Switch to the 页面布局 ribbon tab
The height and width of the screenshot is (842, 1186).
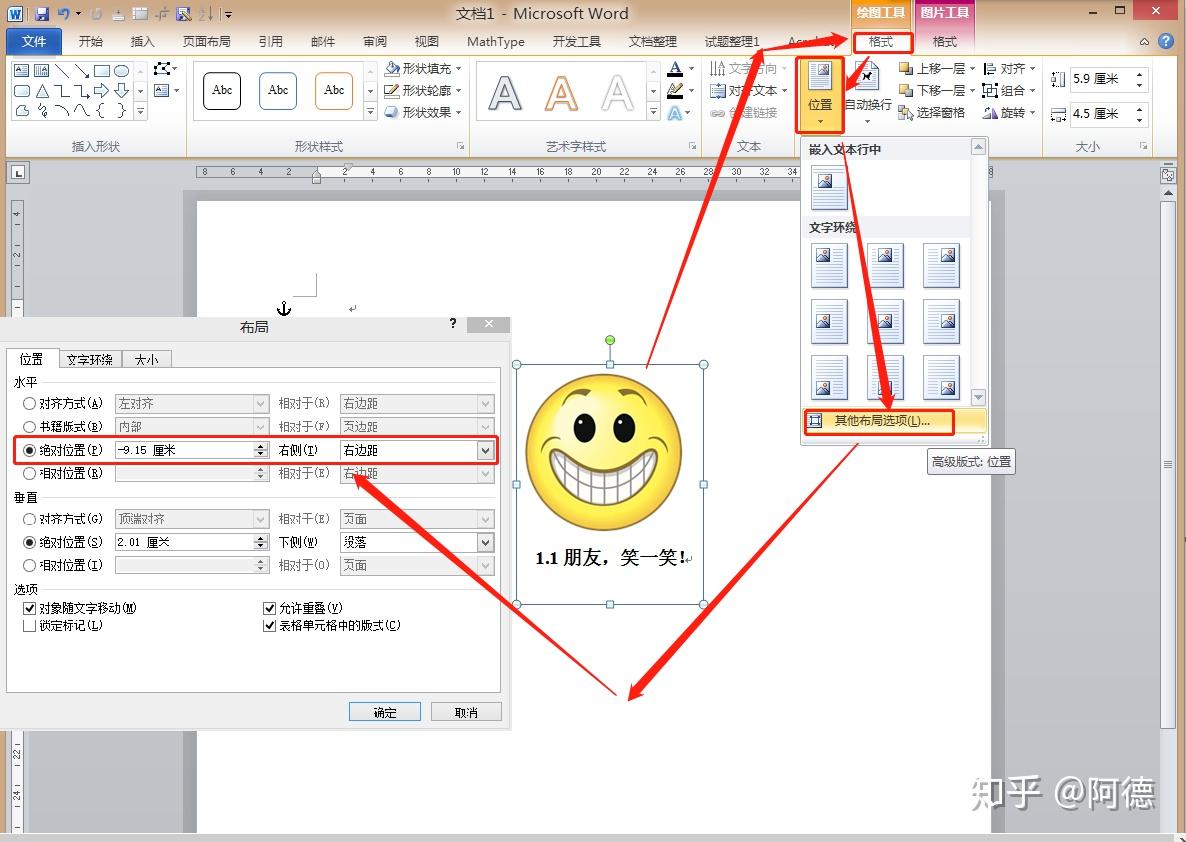tap(206, 41)
